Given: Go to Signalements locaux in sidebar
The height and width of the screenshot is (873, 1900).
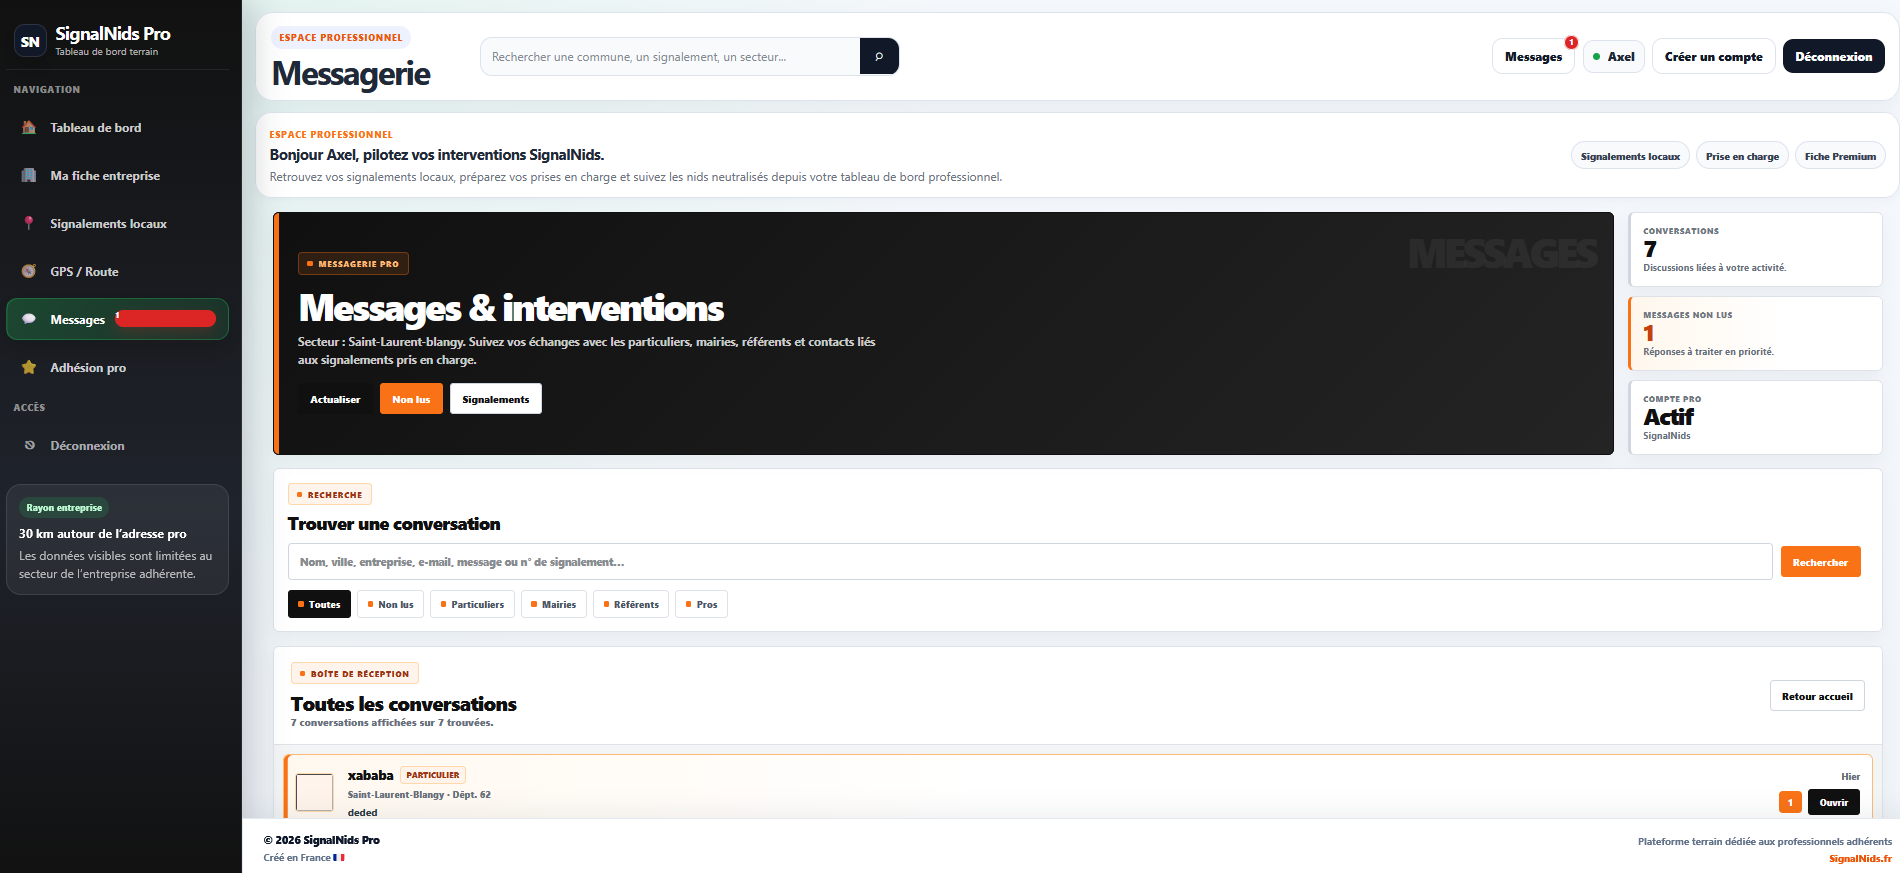Looking at the screenshot, I should click(117, 224).
